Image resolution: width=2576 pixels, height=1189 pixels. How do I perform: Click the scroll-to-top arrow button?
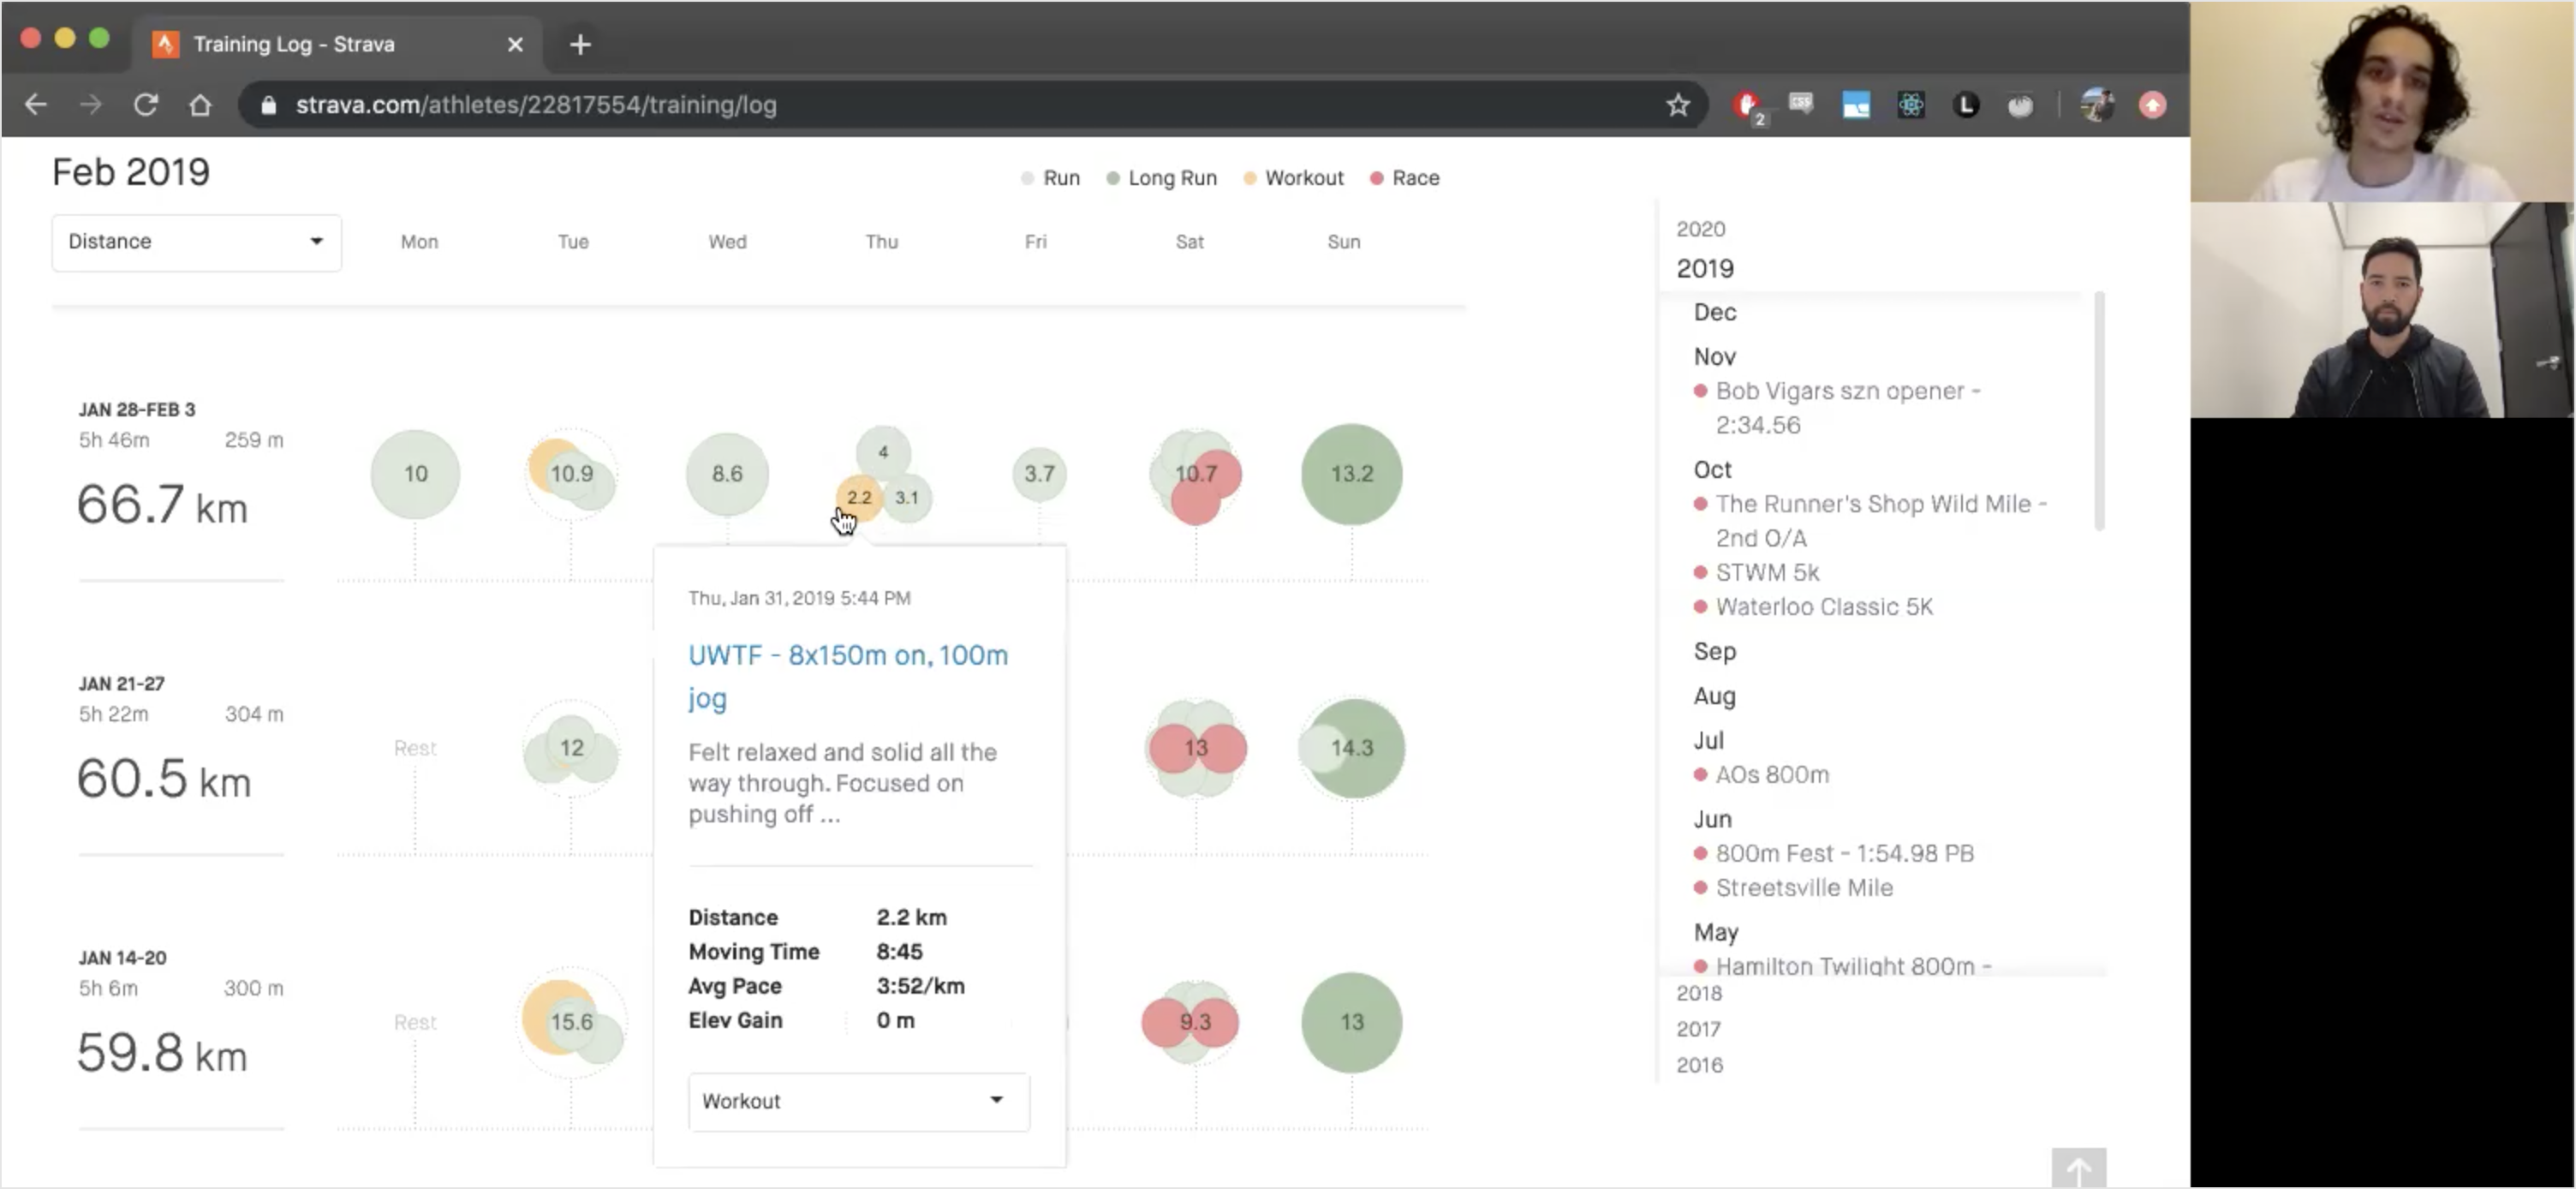2079,1169
